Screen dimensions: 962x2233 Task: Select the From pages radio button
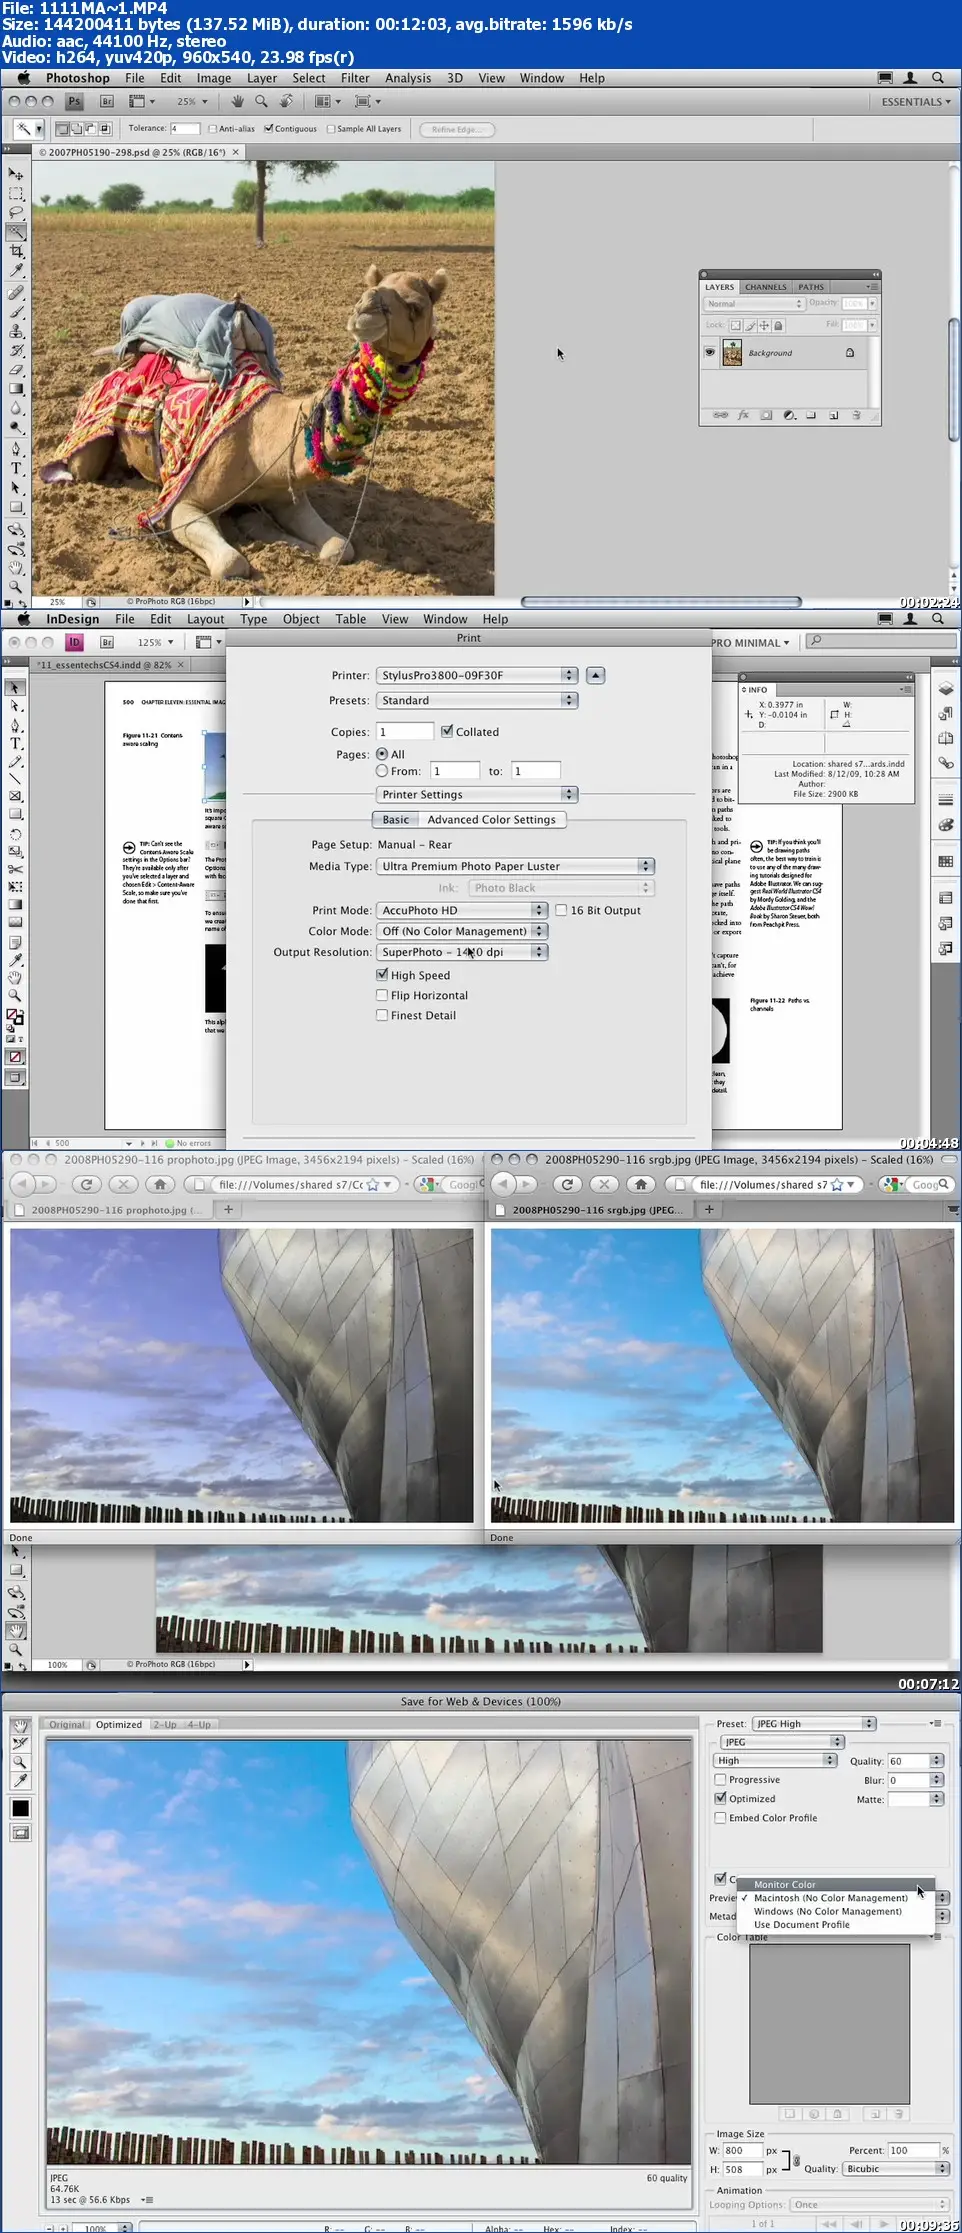[x=382, y=771]
